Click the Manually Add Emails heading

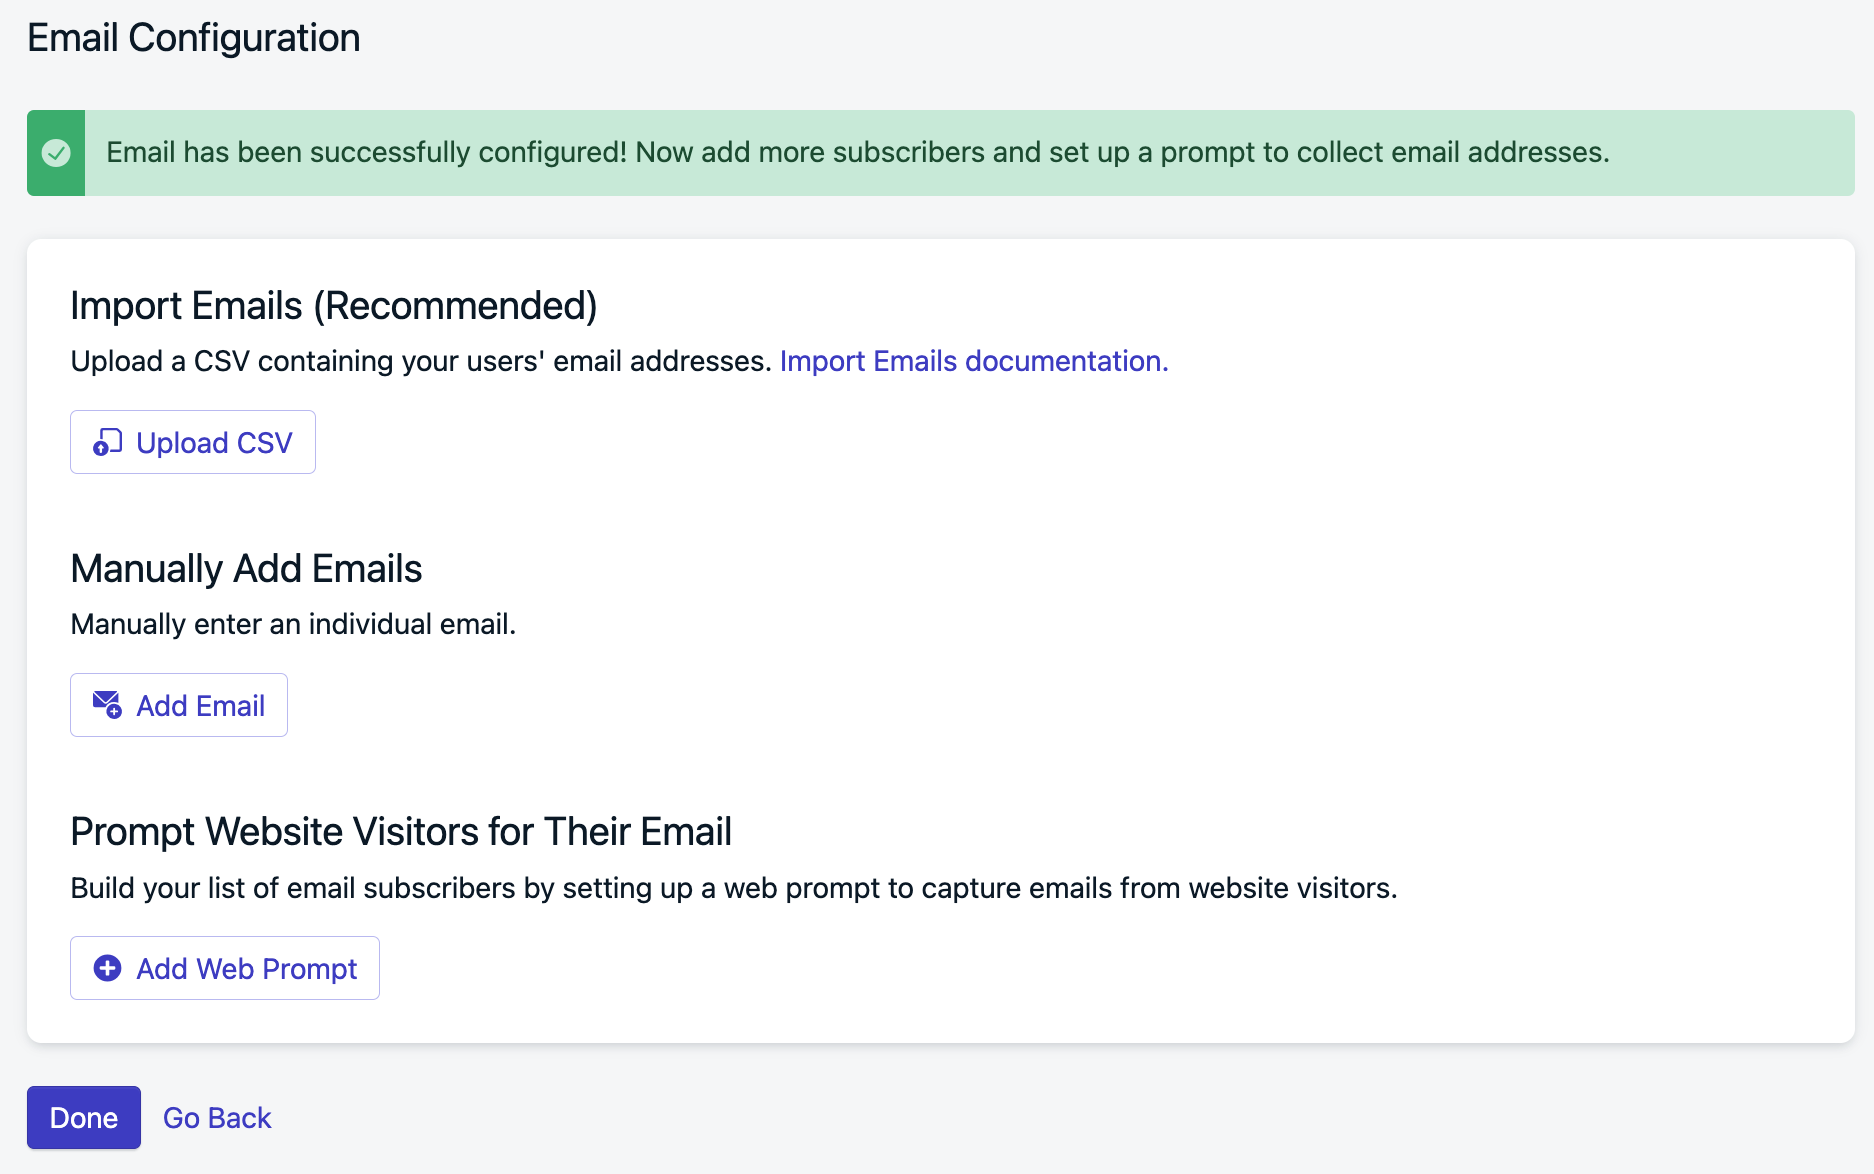tap(246, 568)
